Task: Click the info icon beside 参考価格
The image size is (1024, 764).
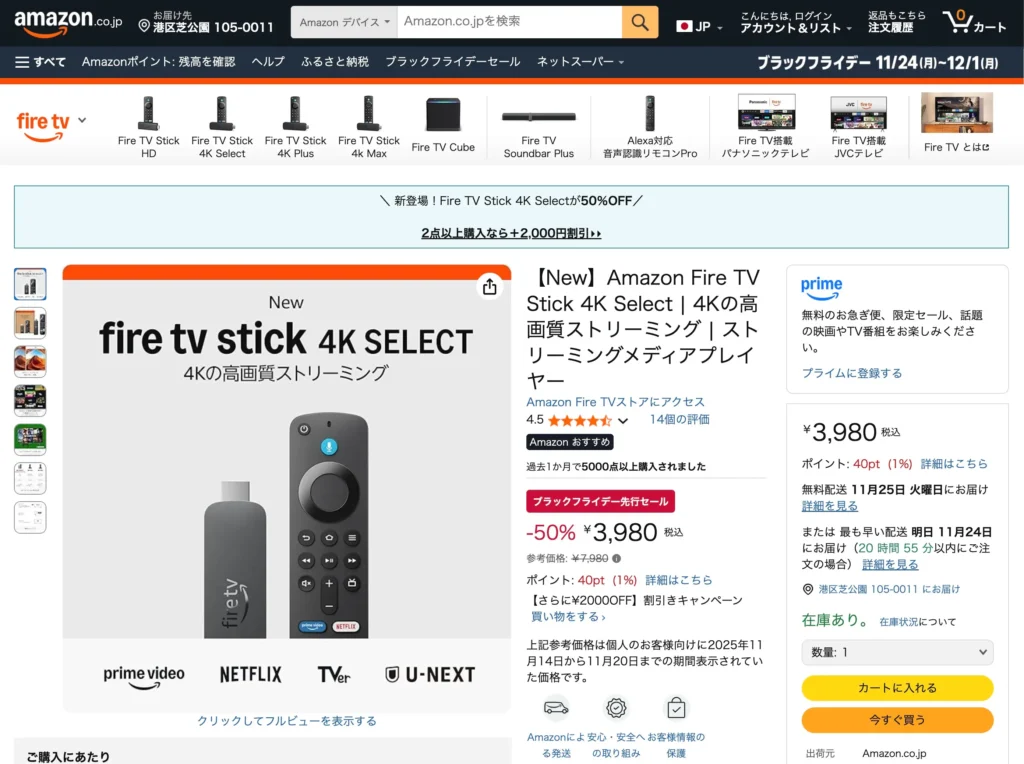Action: tap(616, 558)
